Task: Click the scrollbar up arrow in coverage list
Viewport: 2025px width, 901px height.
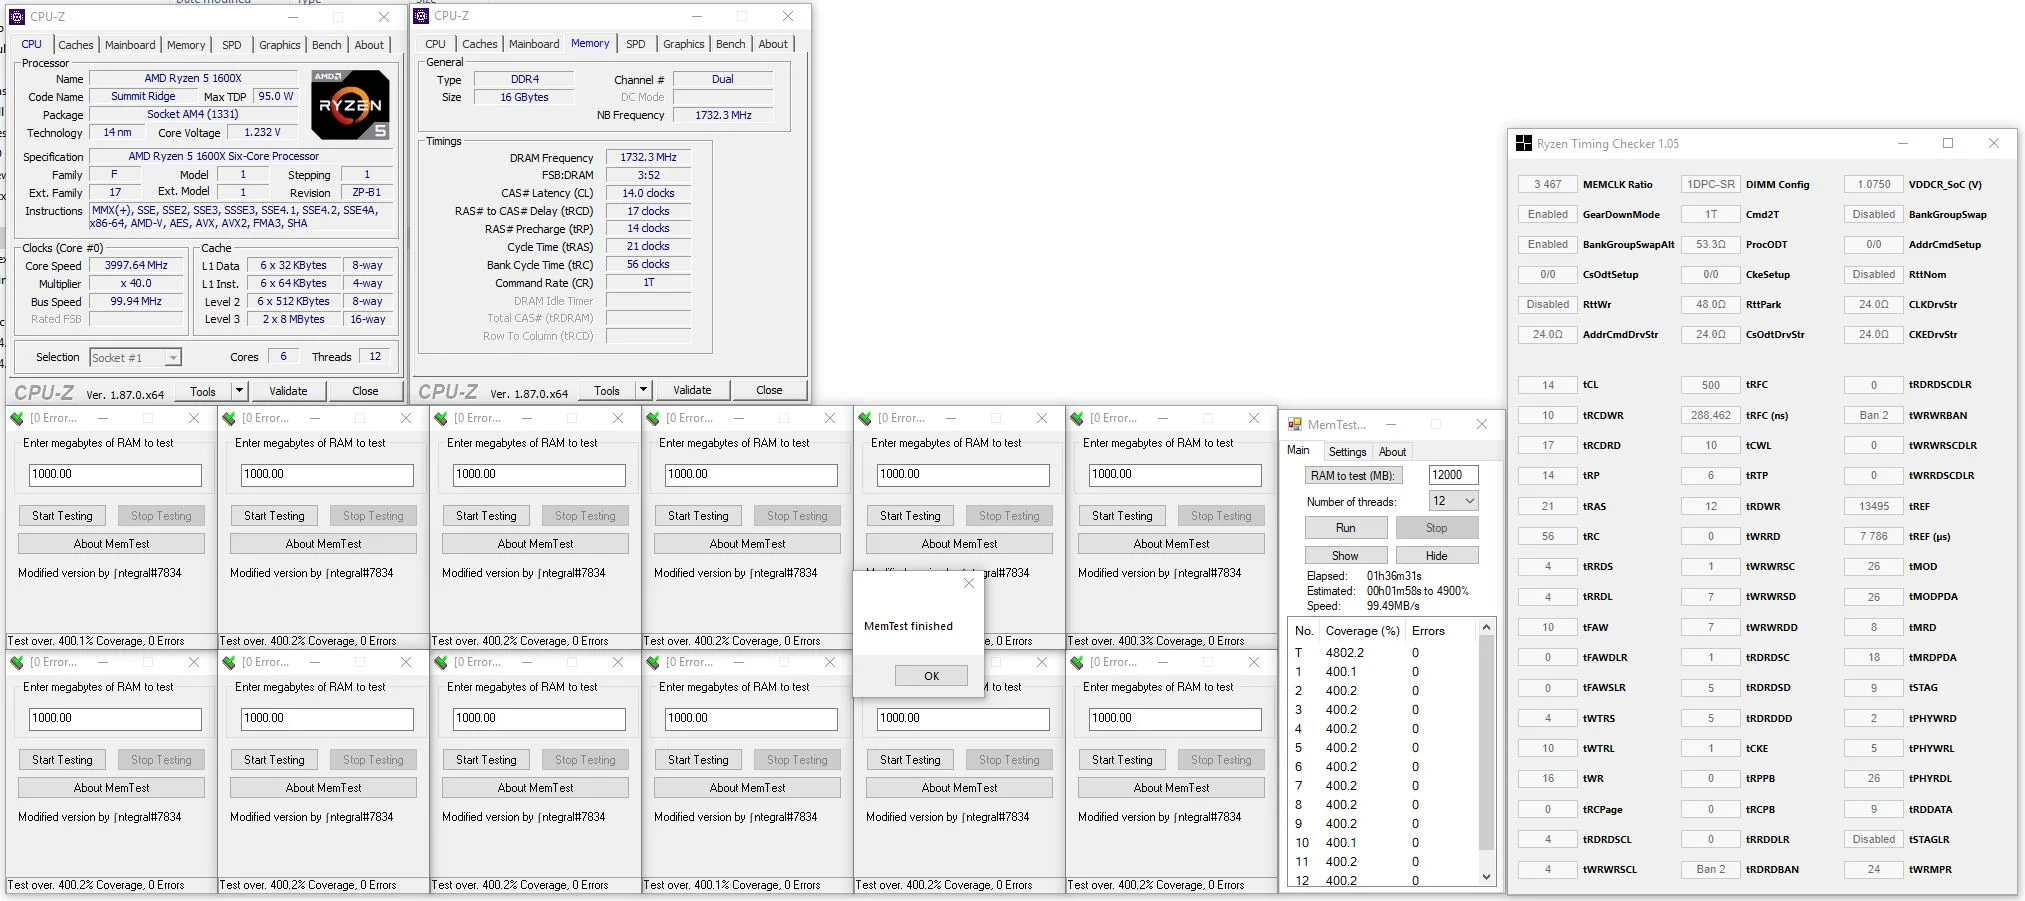Action: pos(1487,628)
